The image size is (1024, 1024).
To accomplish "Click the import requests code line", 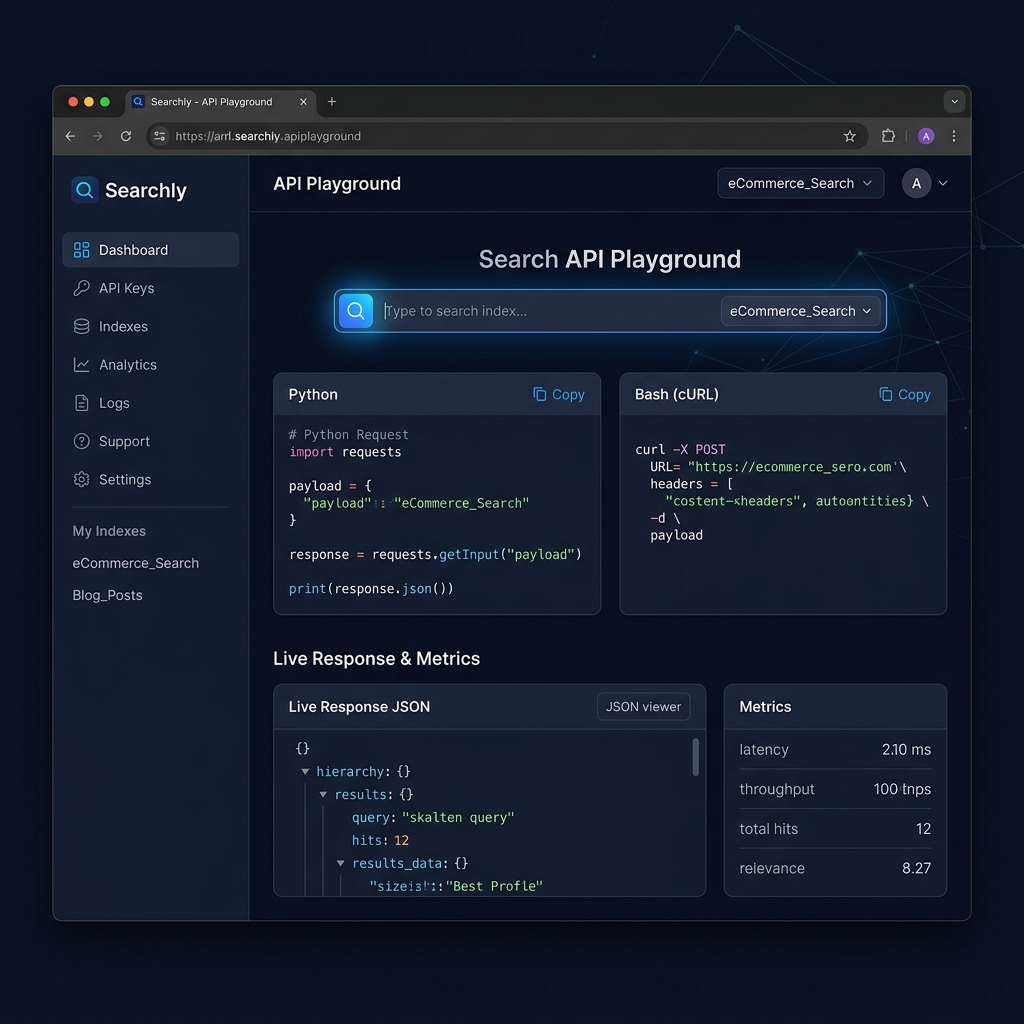I will pyautogui.click(x=345, y=452).
